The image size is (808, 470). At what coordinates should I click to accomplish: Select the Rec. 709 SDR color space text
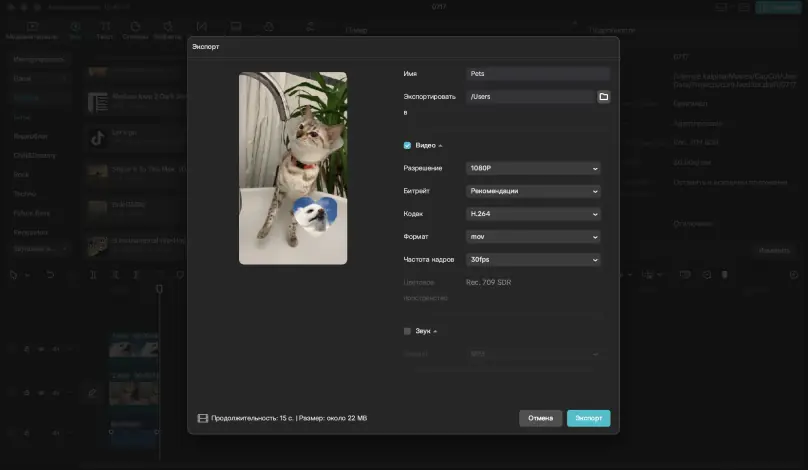[489, 282]
